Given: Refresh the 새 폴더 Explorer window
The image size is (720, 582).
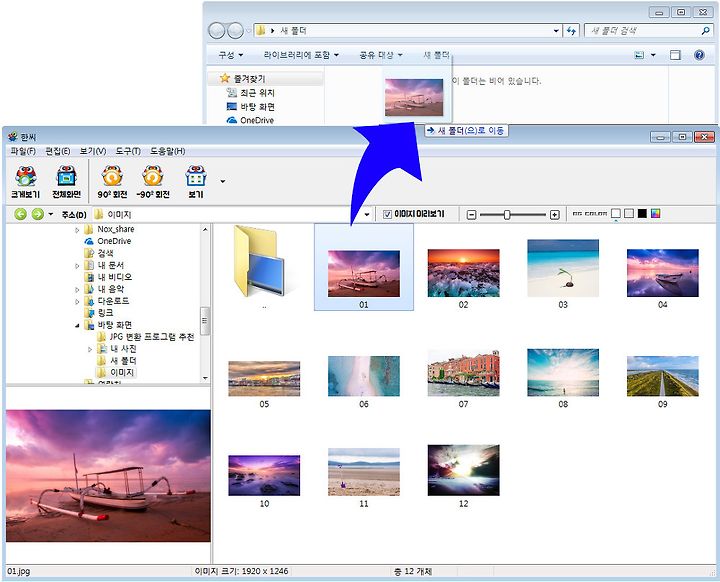Looking at the screenshot, I should tap(571, 31).
